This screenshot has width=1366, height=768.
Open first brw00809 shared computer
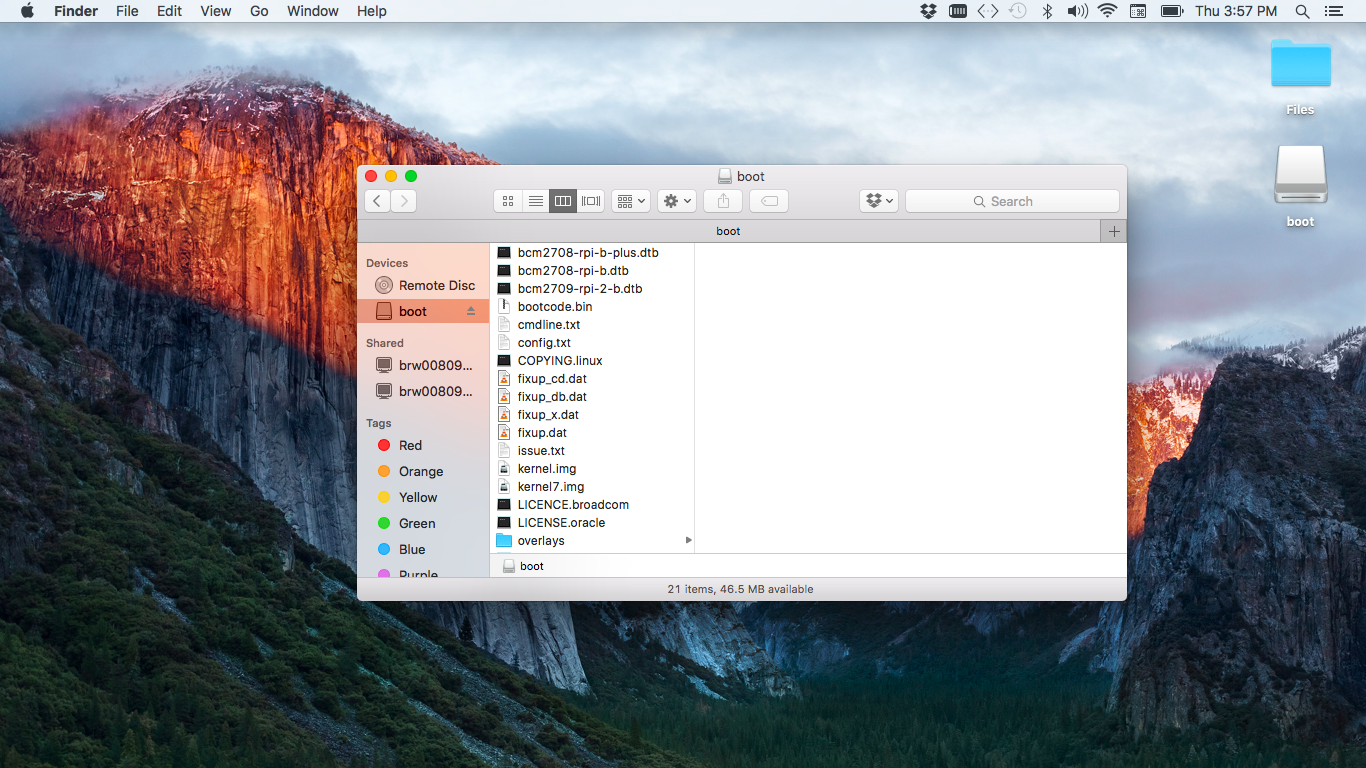click(x=423, y=365)
